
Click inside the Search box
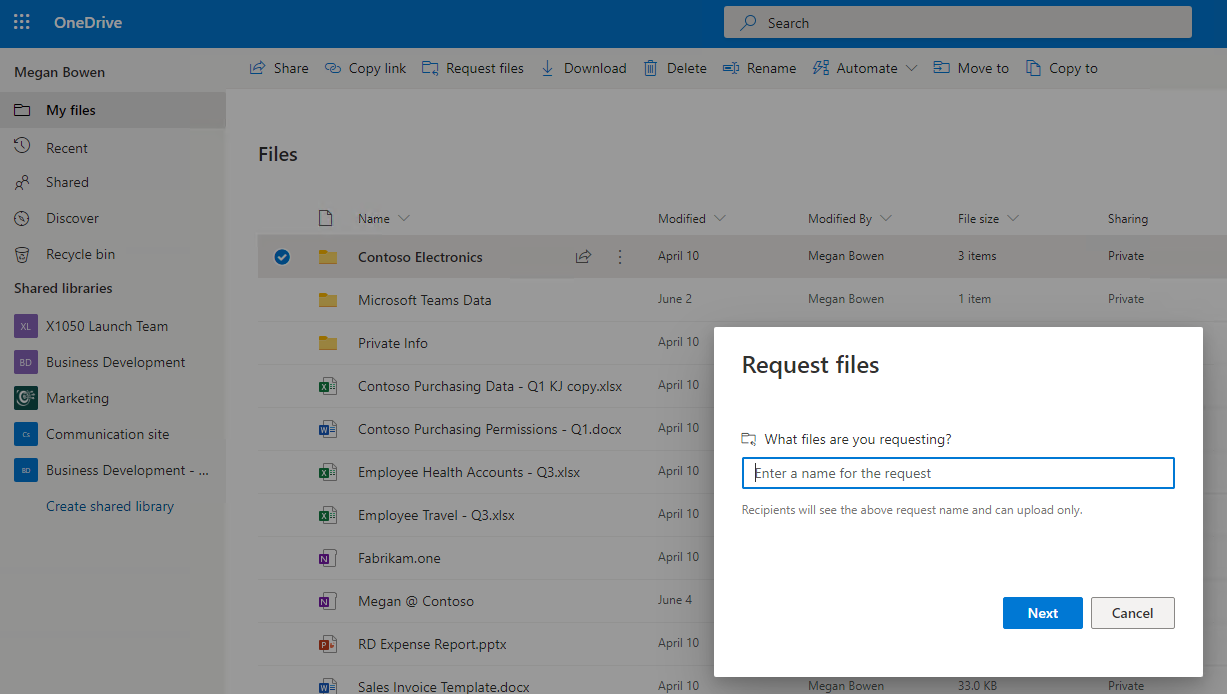coord(958,23)
